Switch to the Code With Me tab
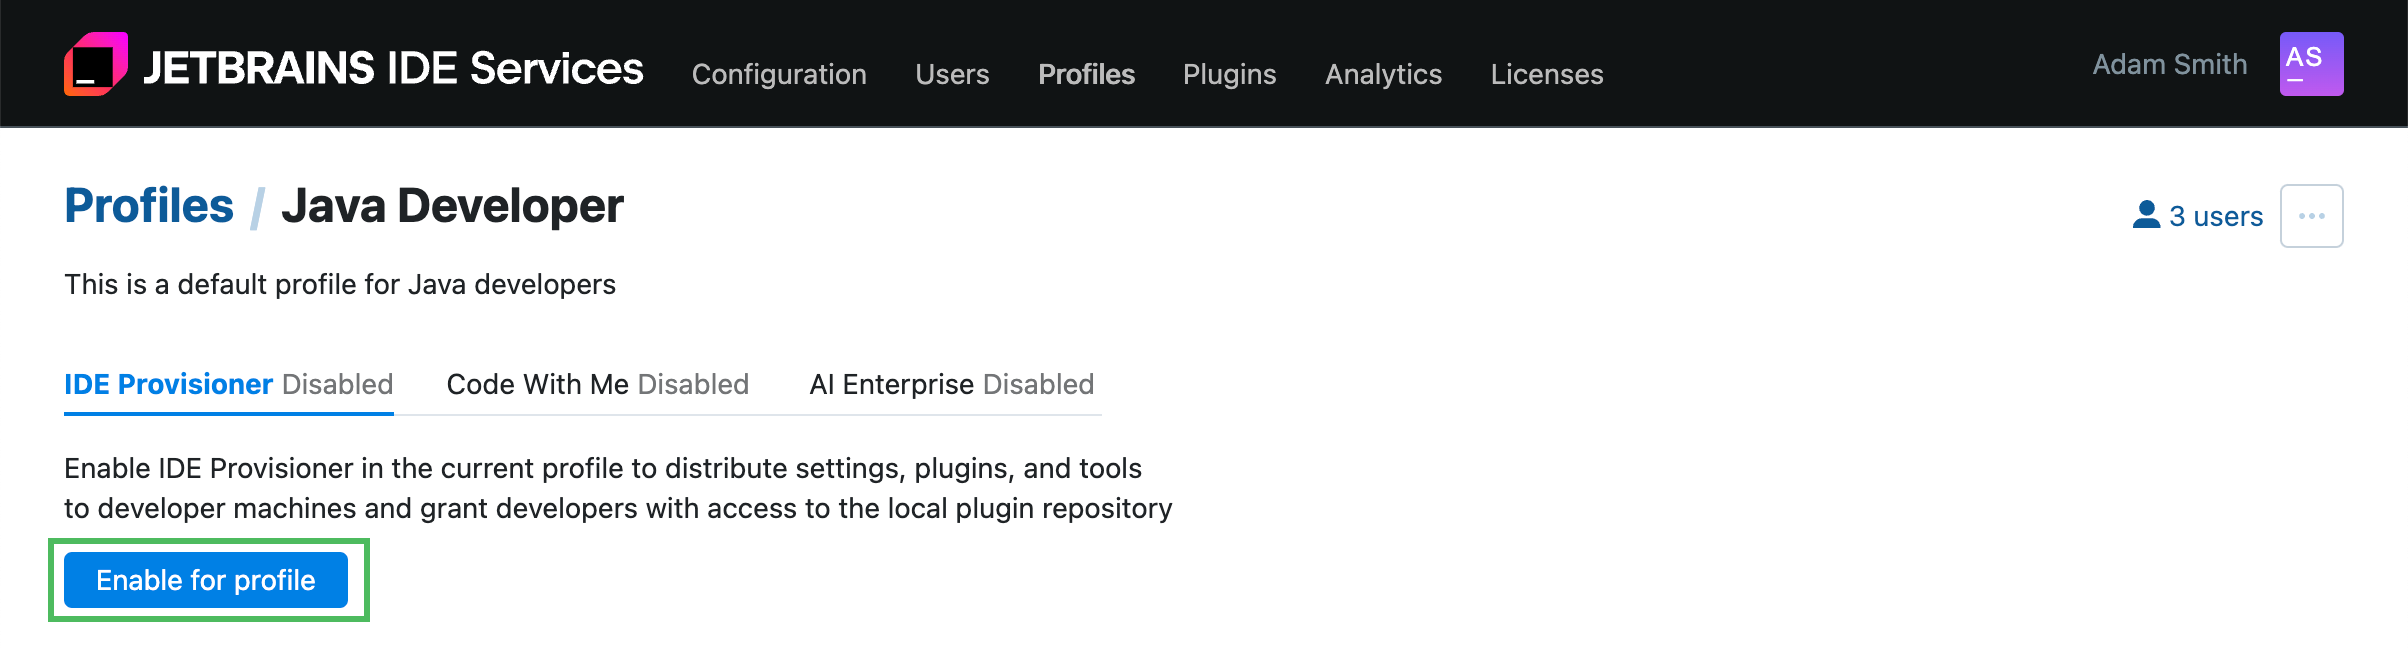Screen dimensions: 2408x648 click(539, 384)
